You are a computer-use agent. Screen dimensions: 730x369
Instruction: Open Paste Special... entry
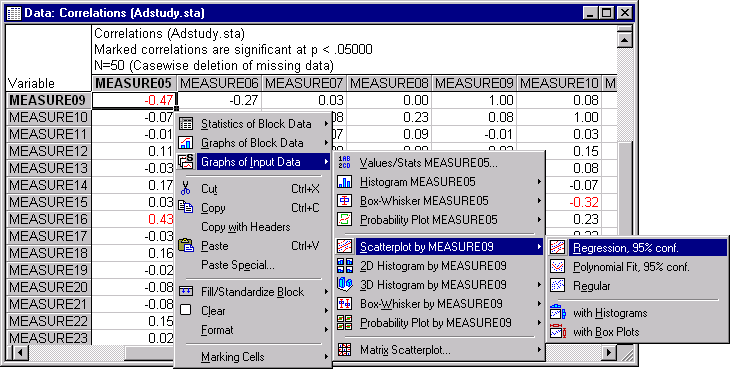(x=253, y=265)
